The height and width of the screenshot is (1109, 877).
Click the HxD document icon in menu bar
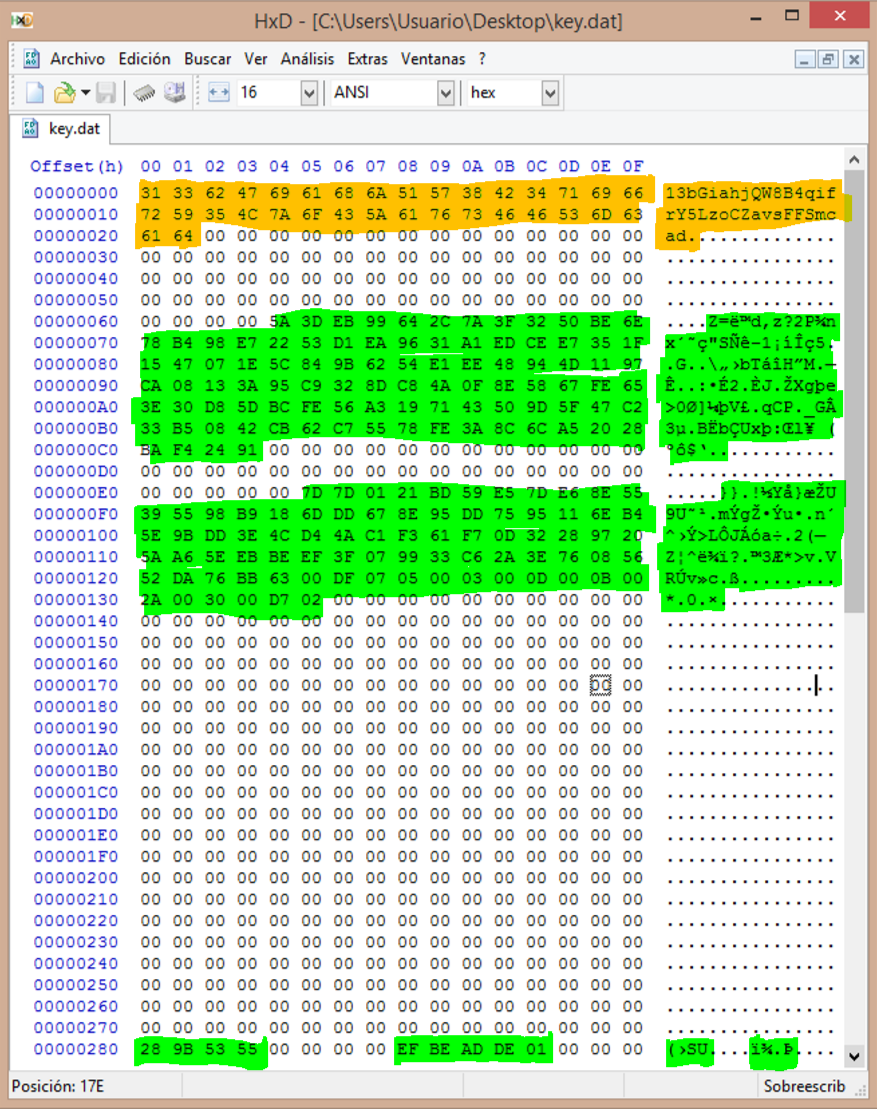click(31, 59)
